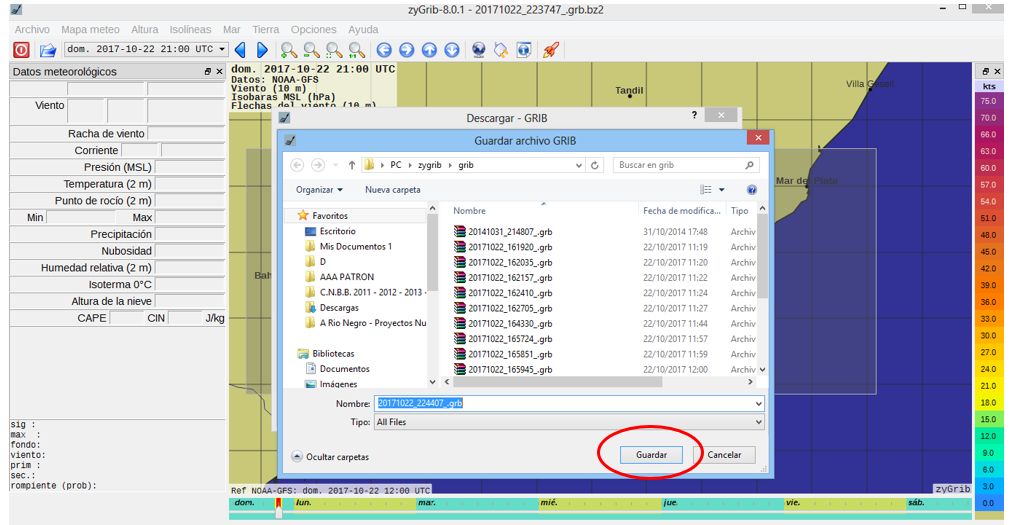Click the zygrib breadcrumb in address bar
Viewport: 1012px width, 525px height.
430,165
